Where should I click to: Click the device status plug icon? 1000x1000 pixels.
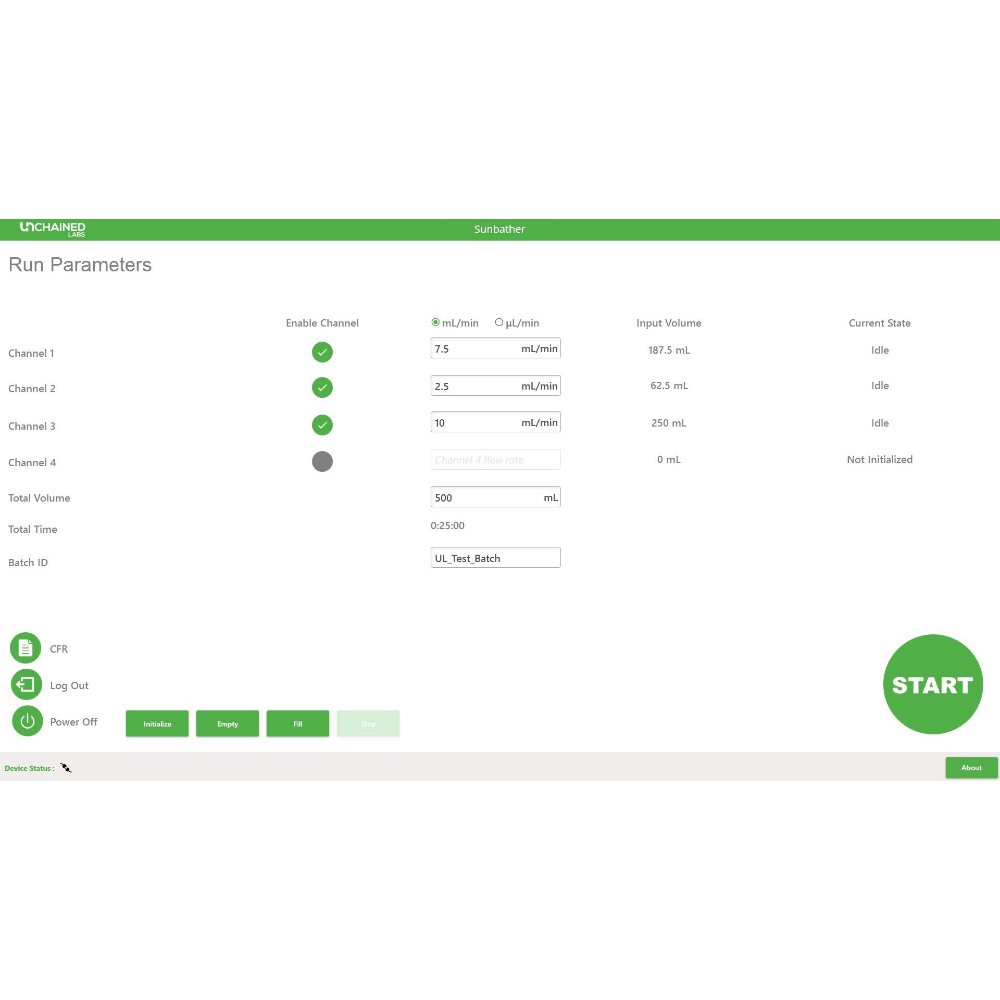click(x=66, y=768)
